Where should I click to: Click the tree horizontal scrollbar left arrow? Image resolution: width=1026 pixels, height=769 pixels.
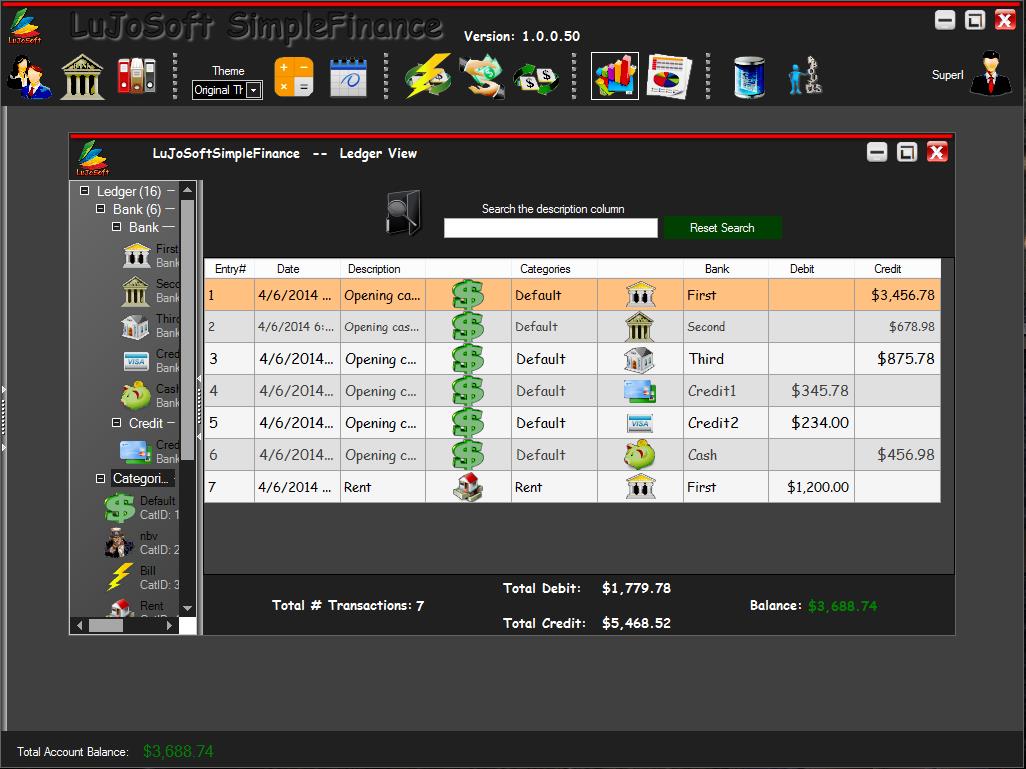(80, 626)
